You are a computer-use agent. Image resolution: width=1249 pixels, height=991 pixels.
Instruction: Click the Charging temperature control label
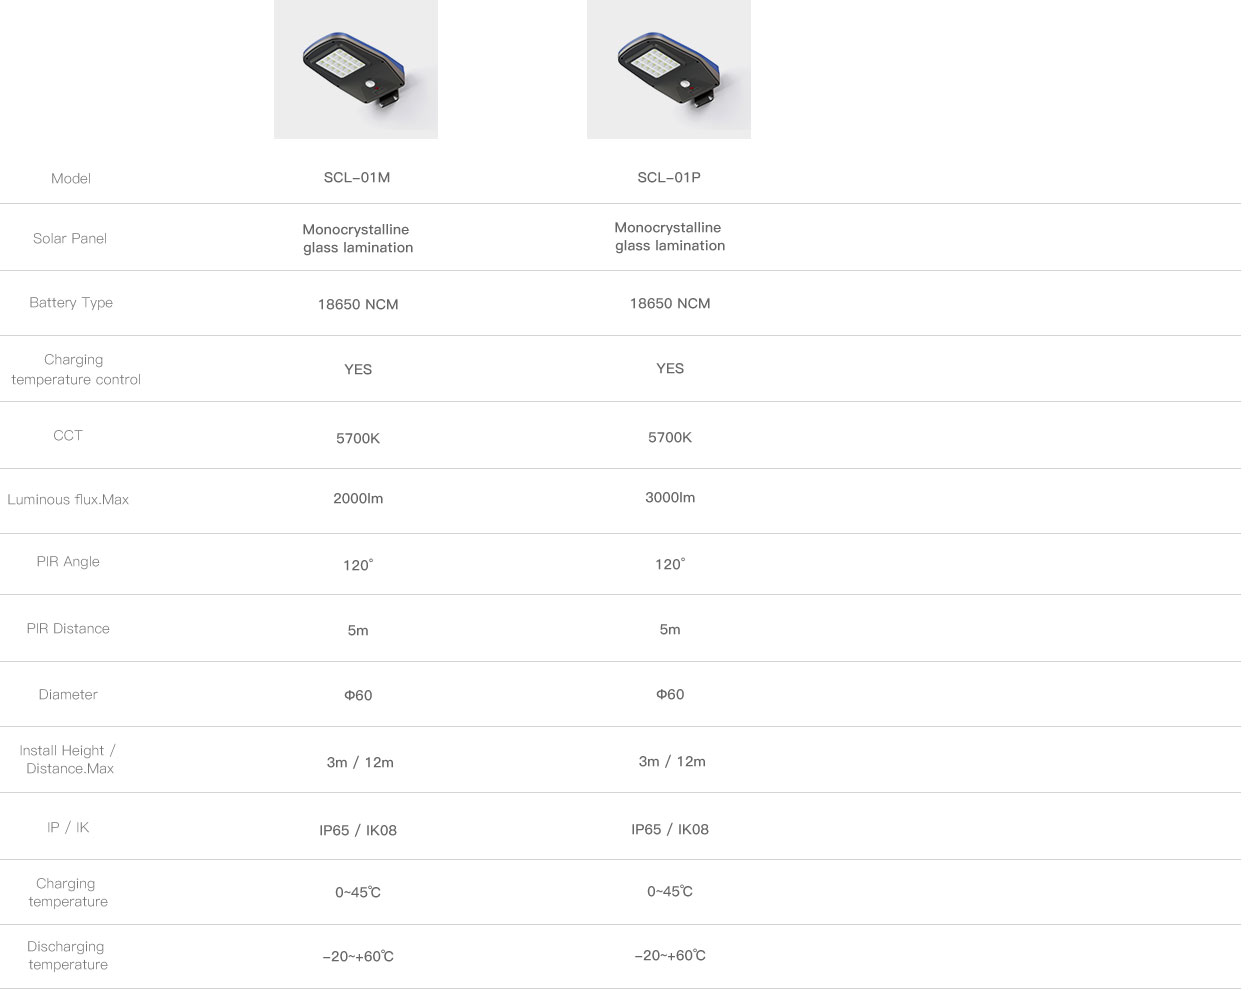(76, 369)
